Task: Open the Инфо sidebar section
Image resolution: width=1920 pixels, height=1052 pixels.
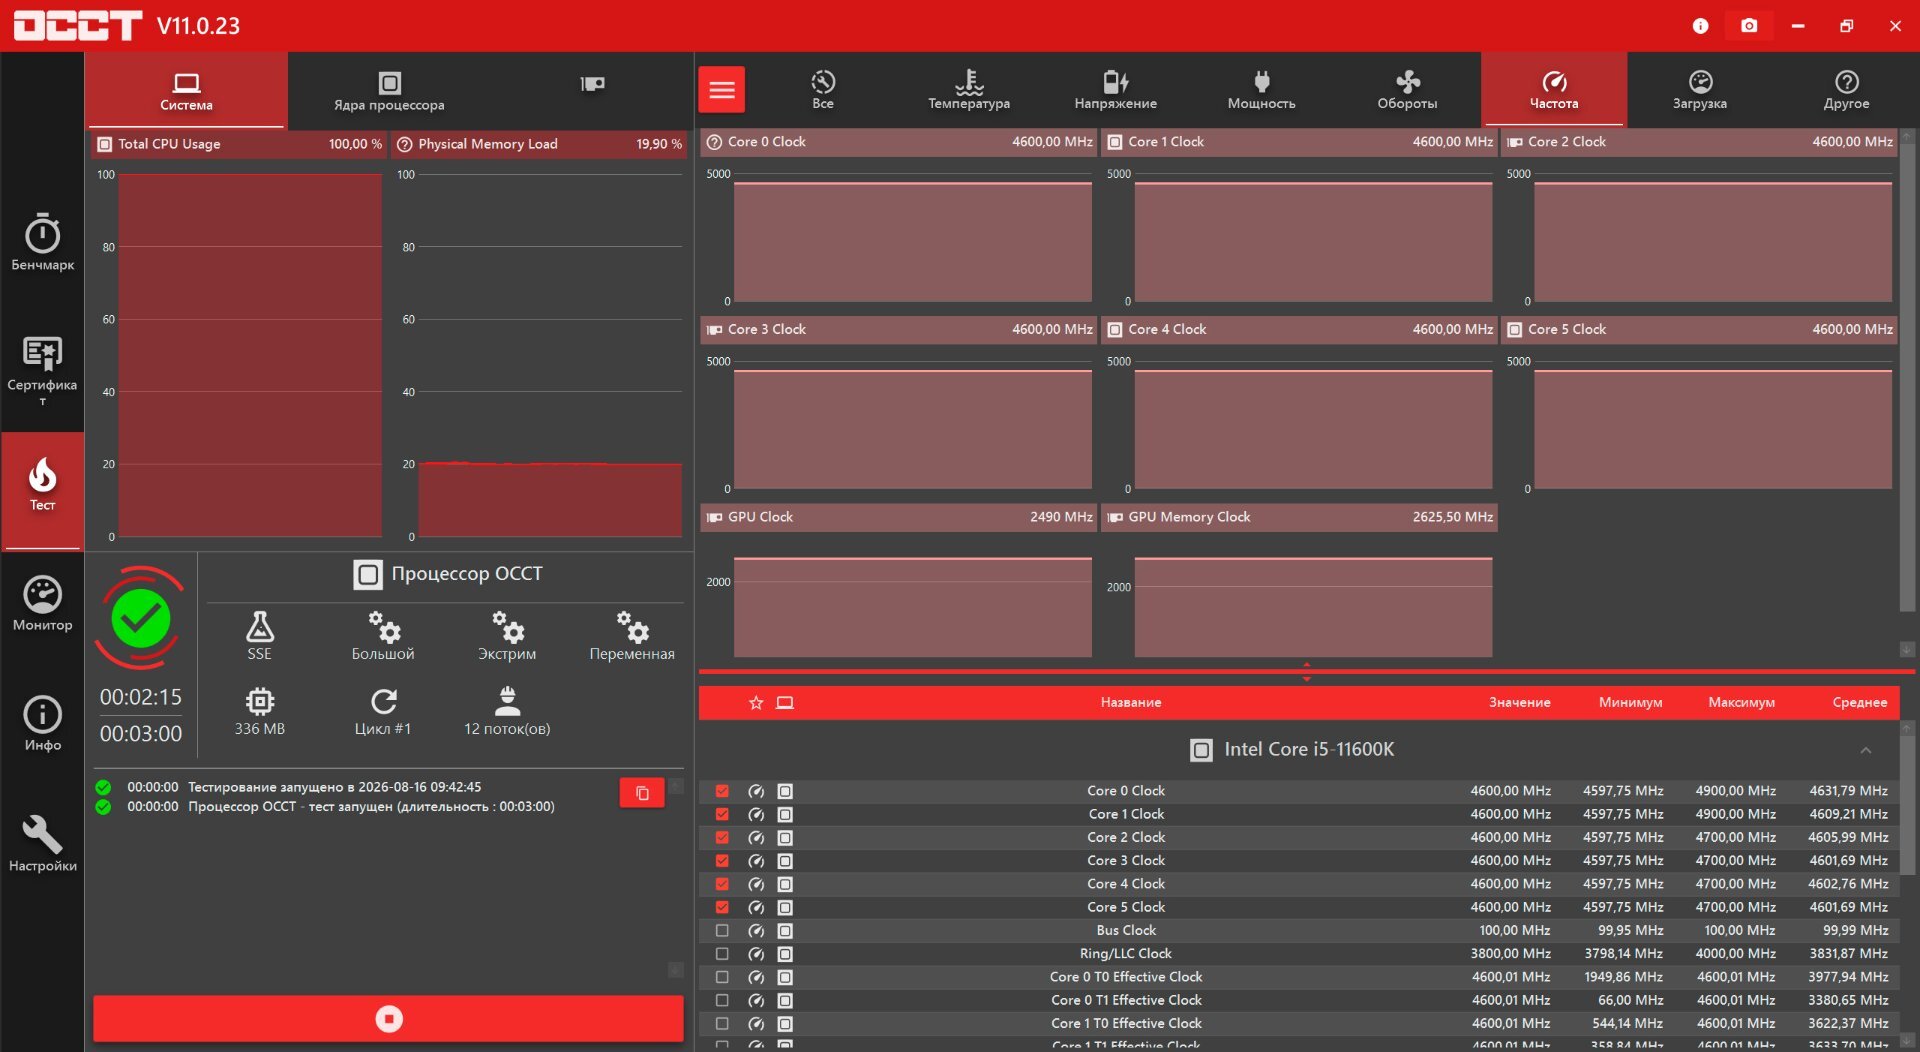Action: click(42, 723)
